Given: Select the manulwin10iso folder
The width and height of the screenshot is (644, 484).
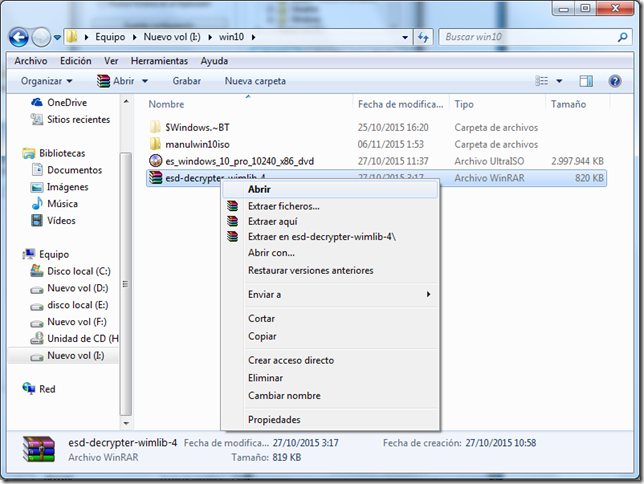Looking at the screenshot, I should (197, 144).
